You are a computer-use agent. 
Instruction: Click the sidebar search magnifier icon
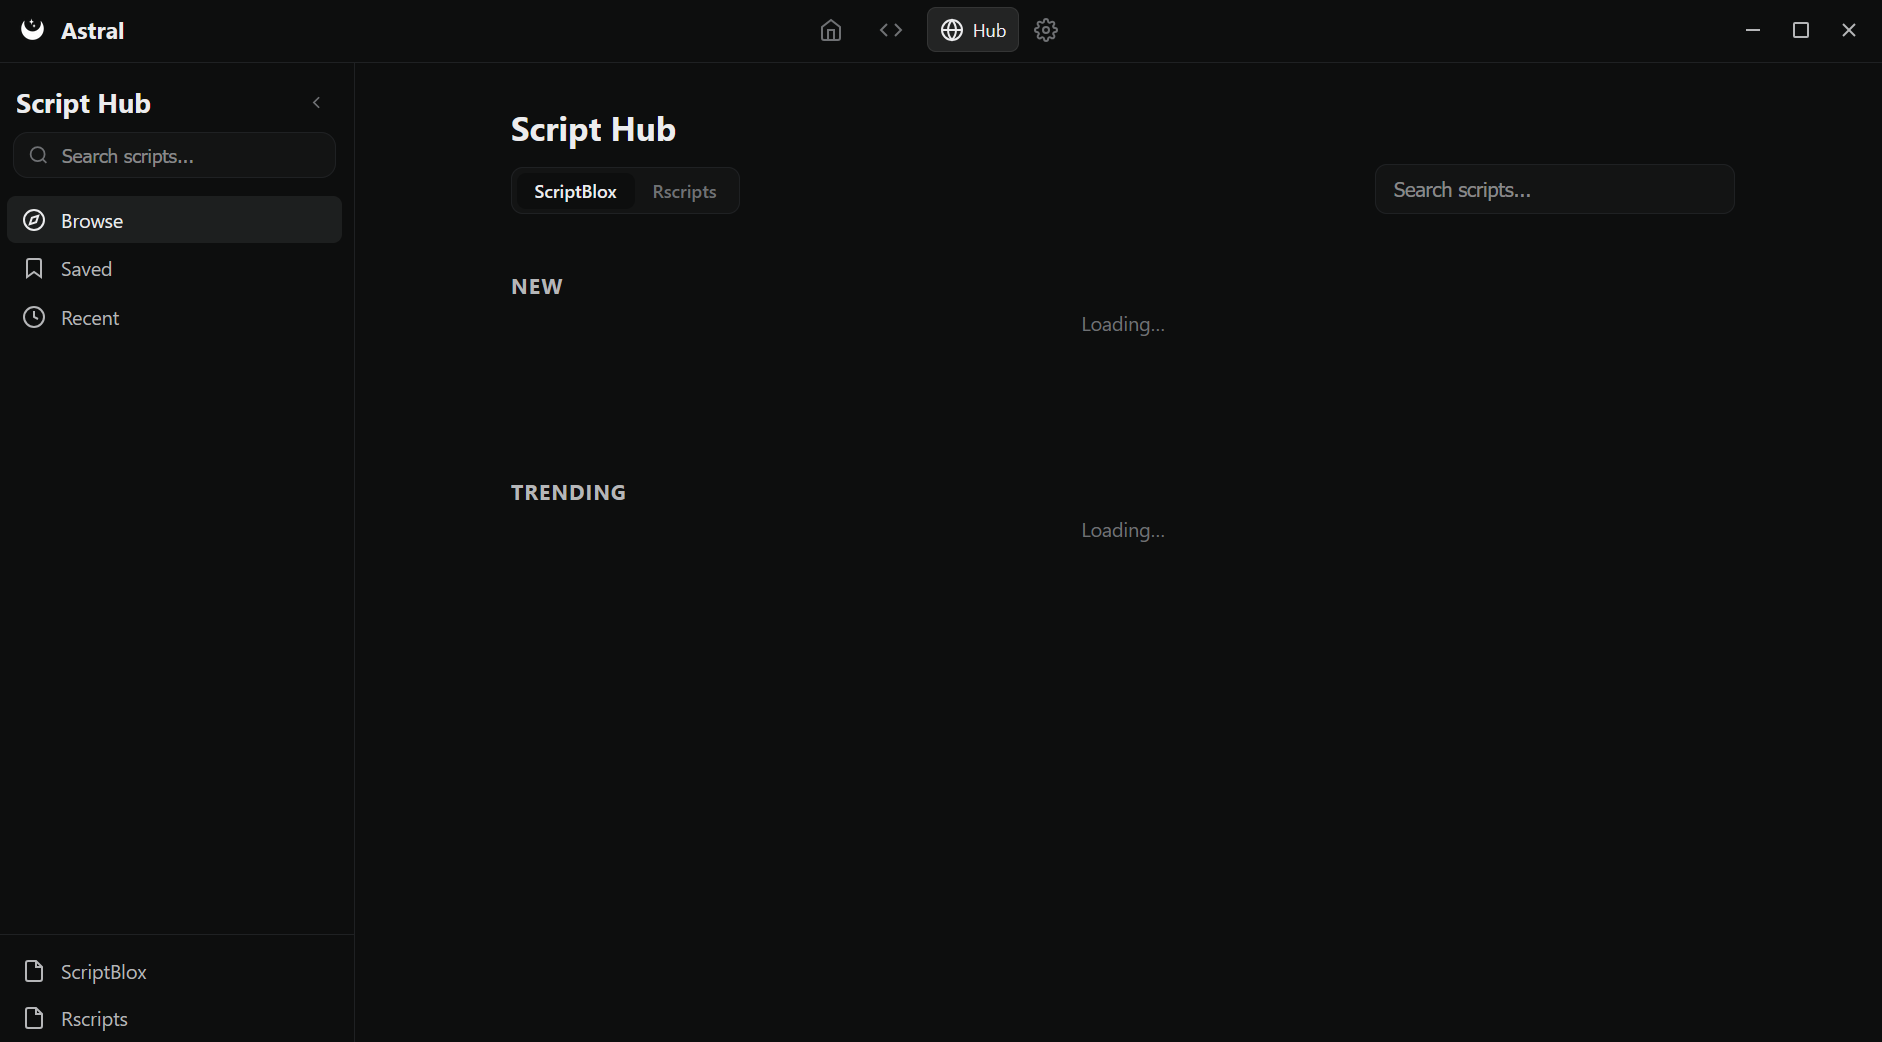[x=38, y=155]
